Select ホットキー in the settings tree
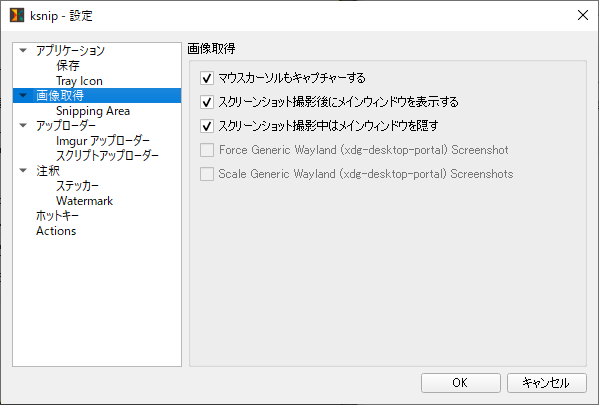The image size is (599, 405). point(57,215)
